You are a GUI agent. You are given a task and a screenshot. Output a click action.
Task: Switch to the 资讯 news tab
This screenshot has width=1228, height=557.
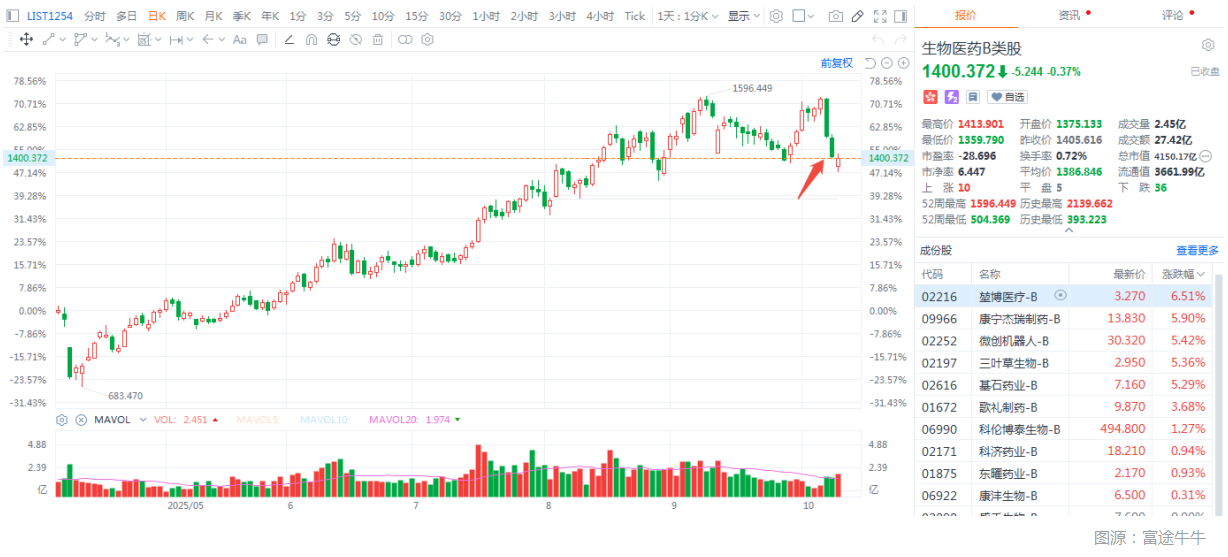pyautogui.click(x=1069, y=15)
